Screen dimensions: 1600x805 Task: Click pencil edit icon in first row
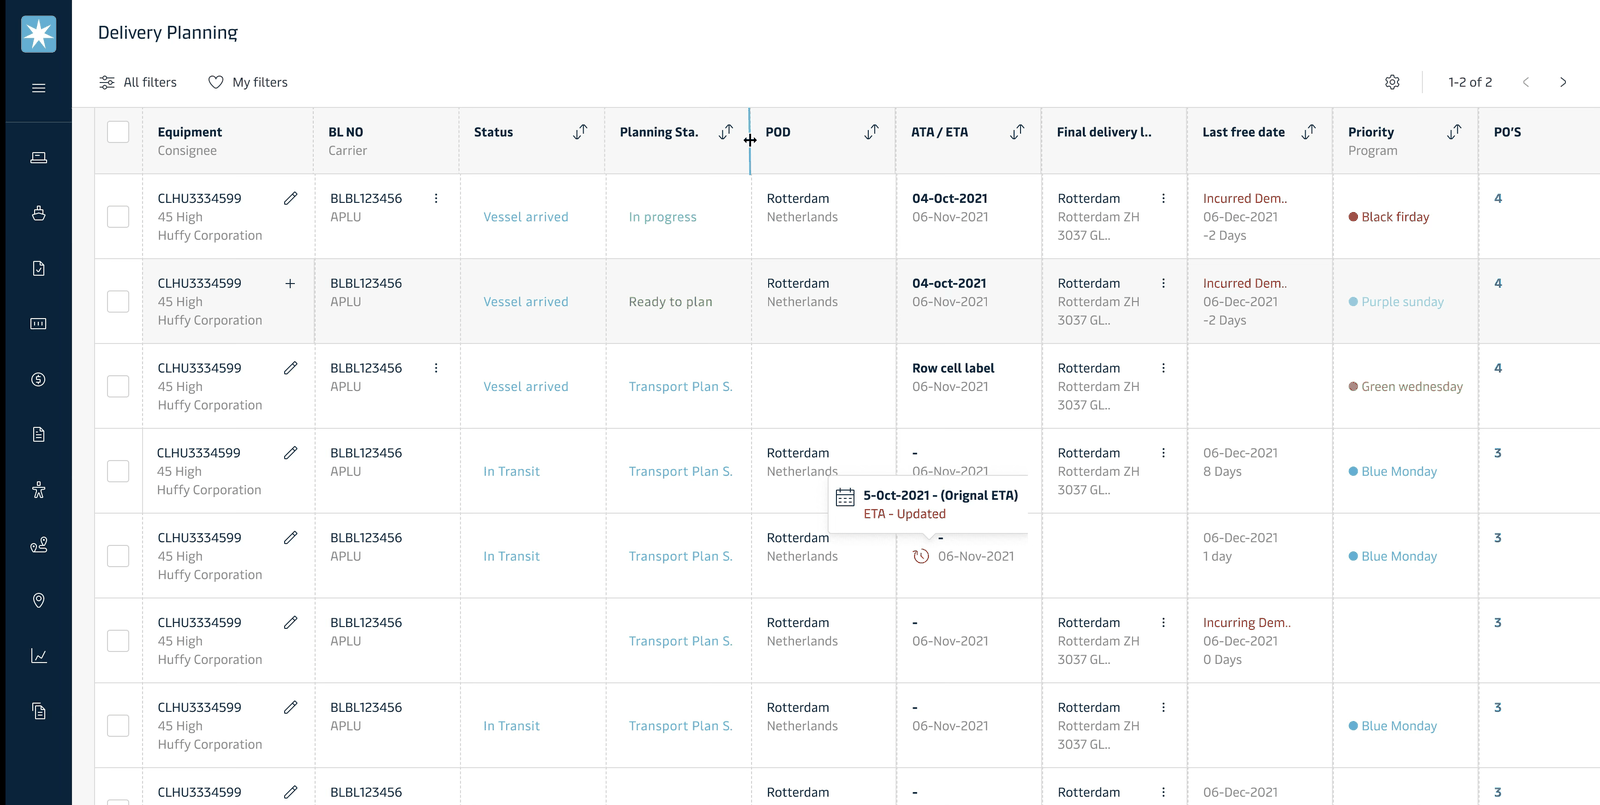290,198
